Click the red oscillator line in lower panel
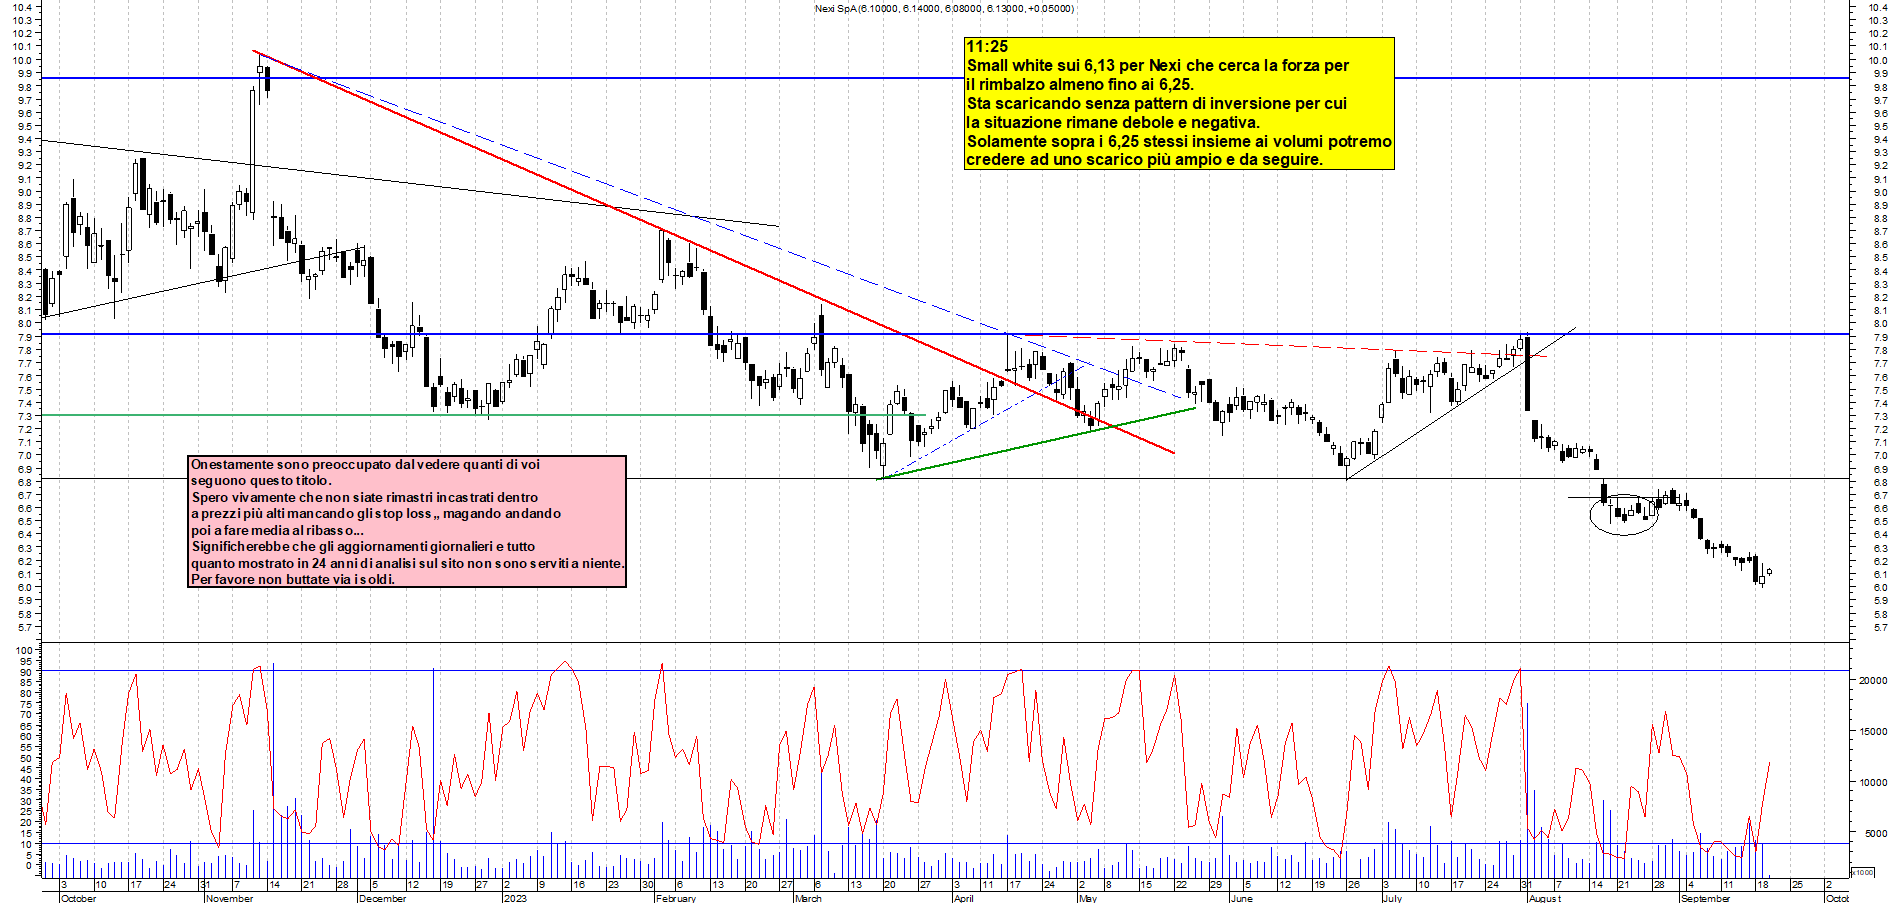The height and width of the screenshot is (903, 1890). pos(905,760)
